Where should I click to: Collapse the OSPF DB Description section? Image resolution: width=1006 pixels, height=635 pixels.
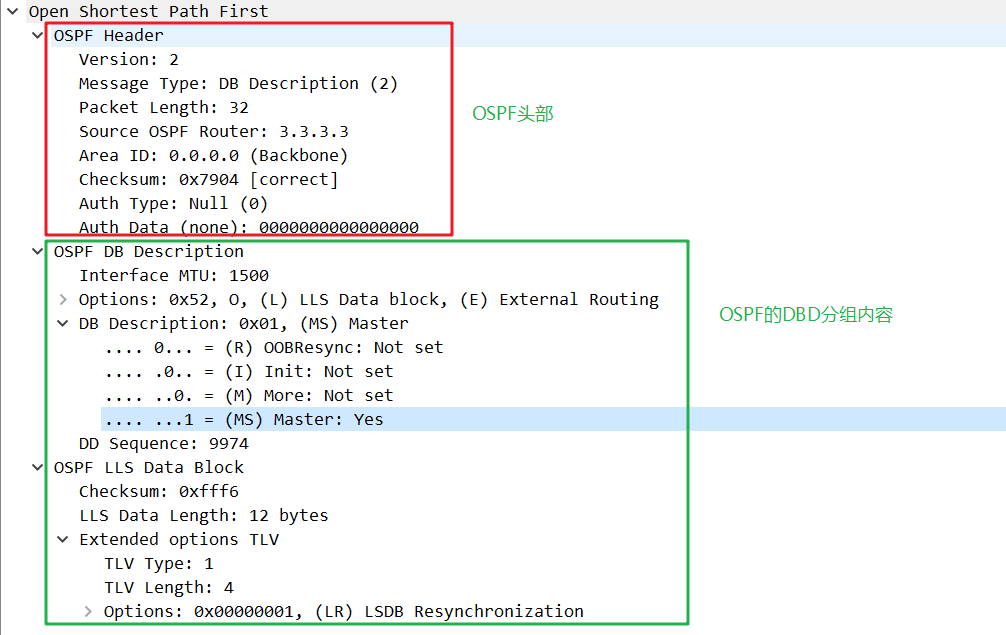tap(37, 251)
